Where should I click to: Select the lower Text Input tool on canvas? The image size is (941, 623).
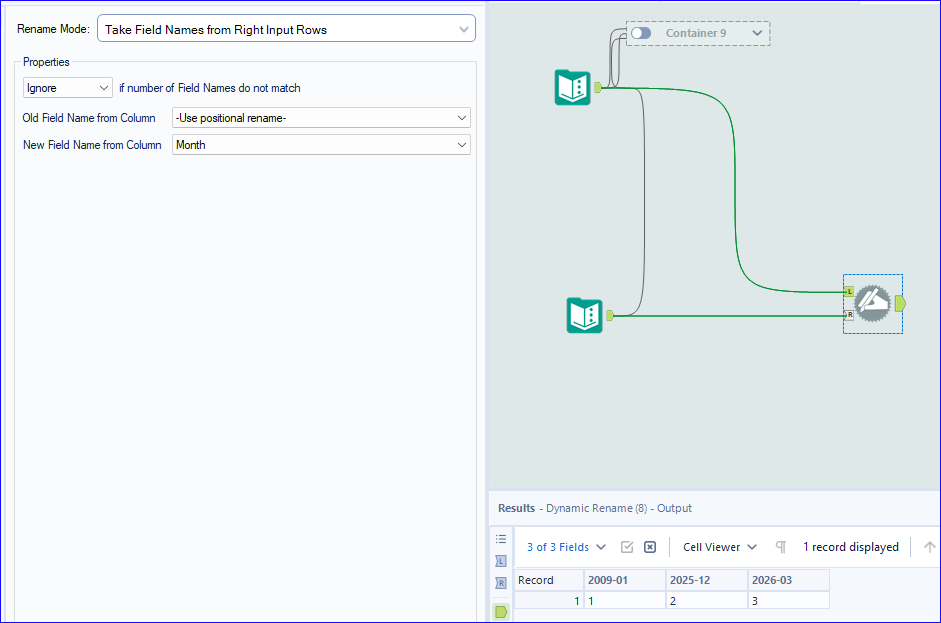(x=585, y=315)
